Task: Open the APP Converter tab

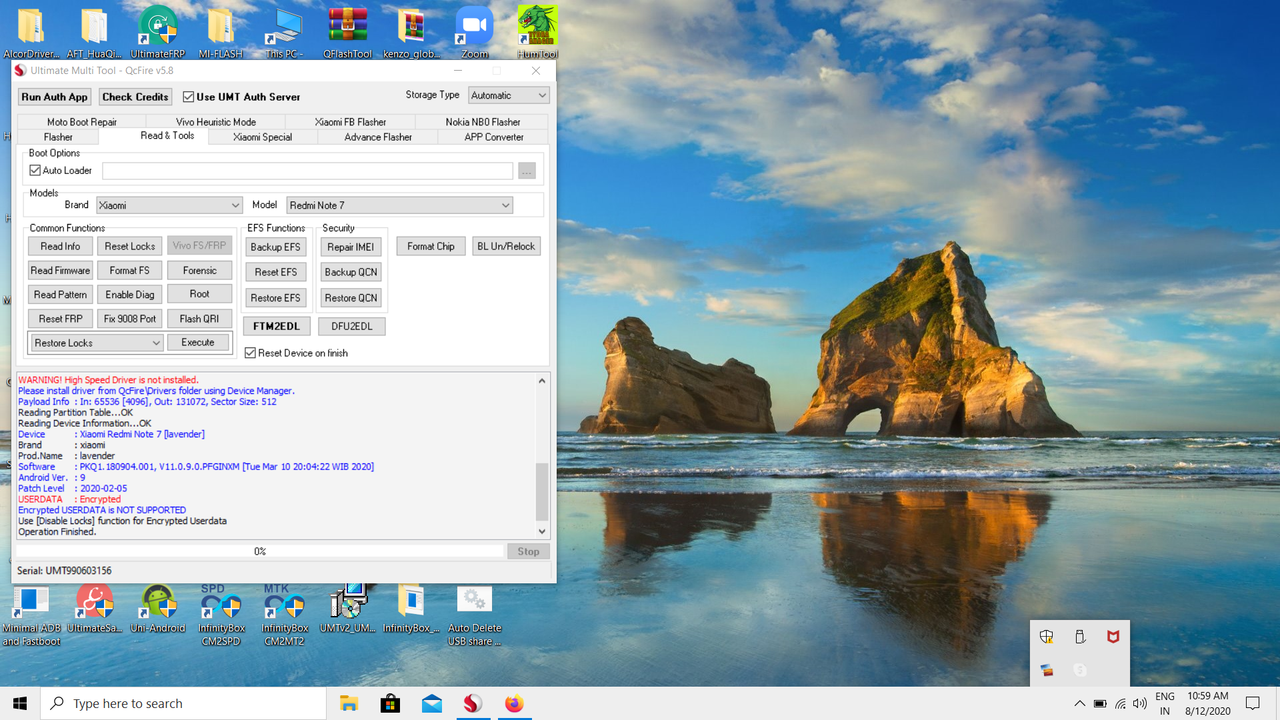Action: click(494, 137)
